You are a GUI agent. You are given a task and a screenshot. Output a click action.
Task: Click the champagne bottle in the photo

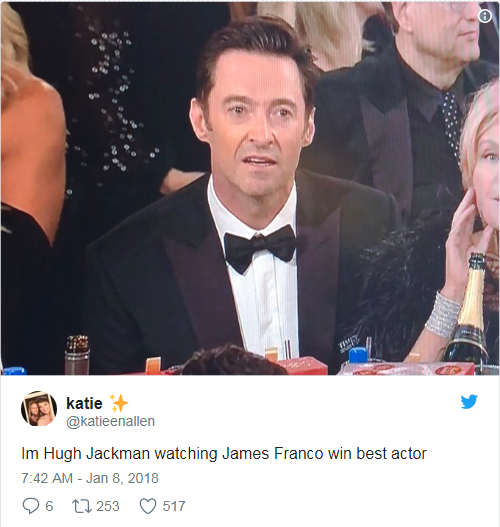469,309
